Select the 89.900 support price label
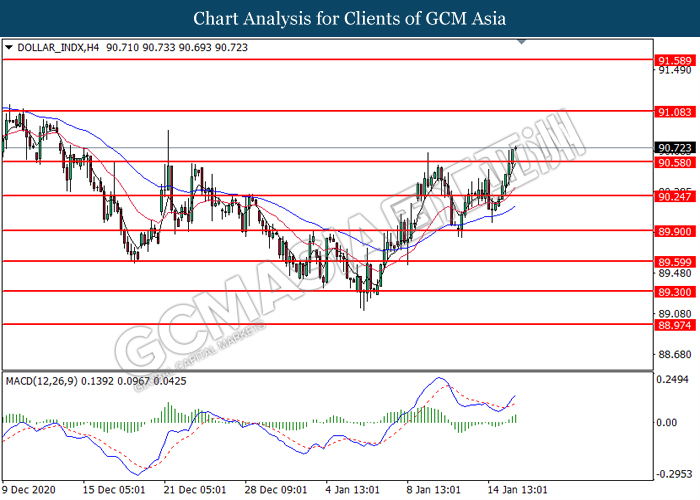 [x=673, y=230]
